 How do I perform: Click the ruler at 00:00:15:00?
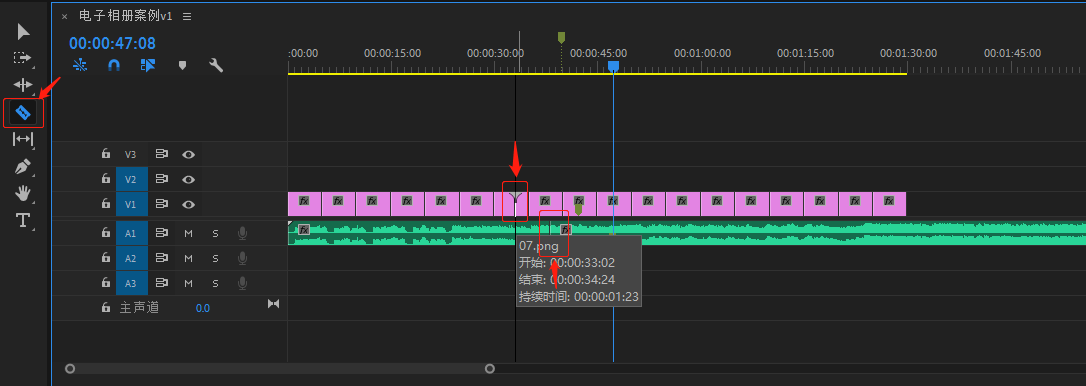392,53
